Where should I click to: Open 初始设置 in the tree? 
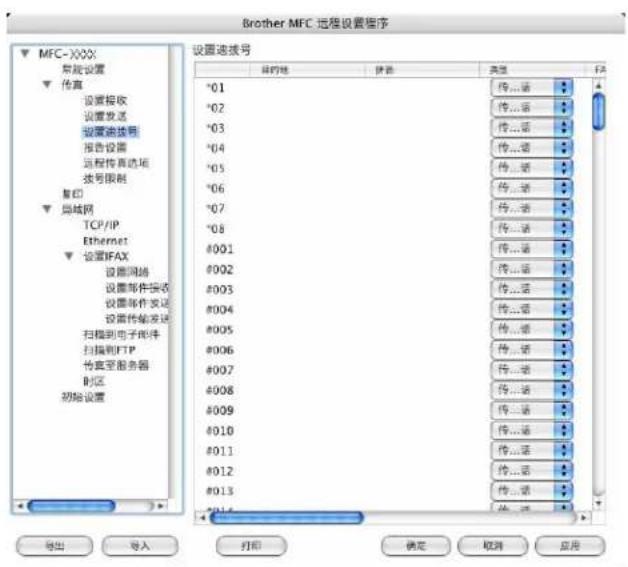pyautogui.click(x=83, y=397)
